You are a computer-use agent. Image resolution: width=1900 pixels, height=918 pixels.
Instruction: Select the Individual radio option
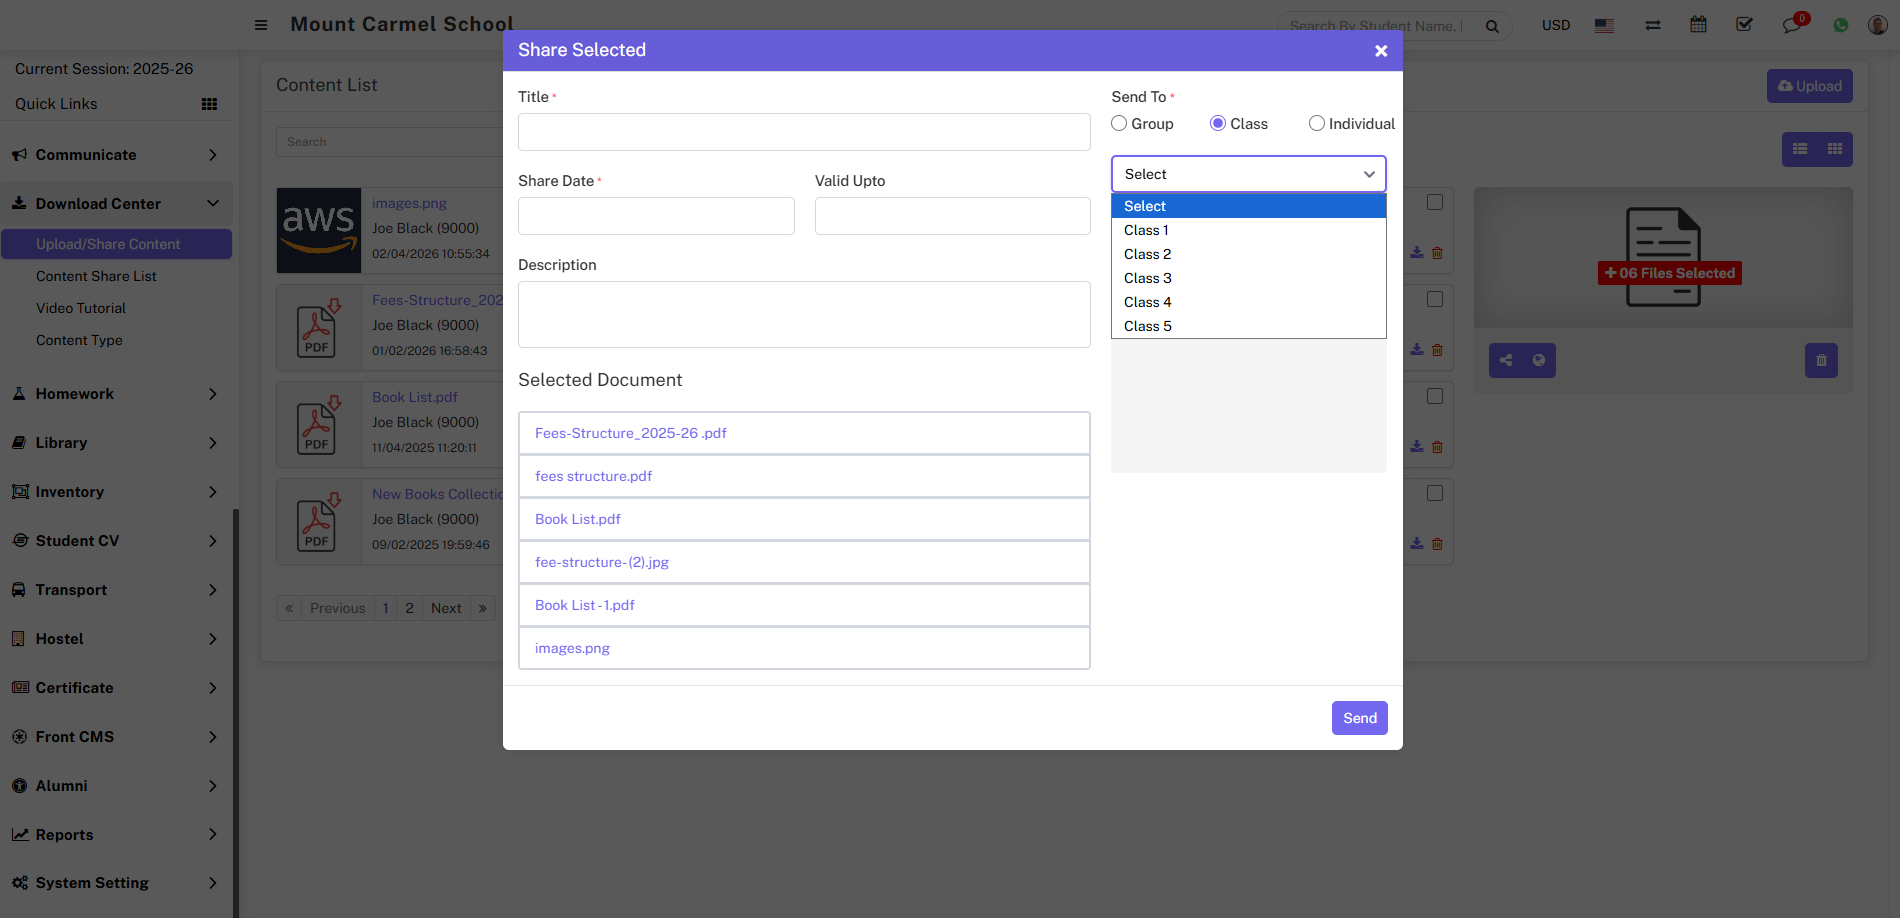[1317, 123]
